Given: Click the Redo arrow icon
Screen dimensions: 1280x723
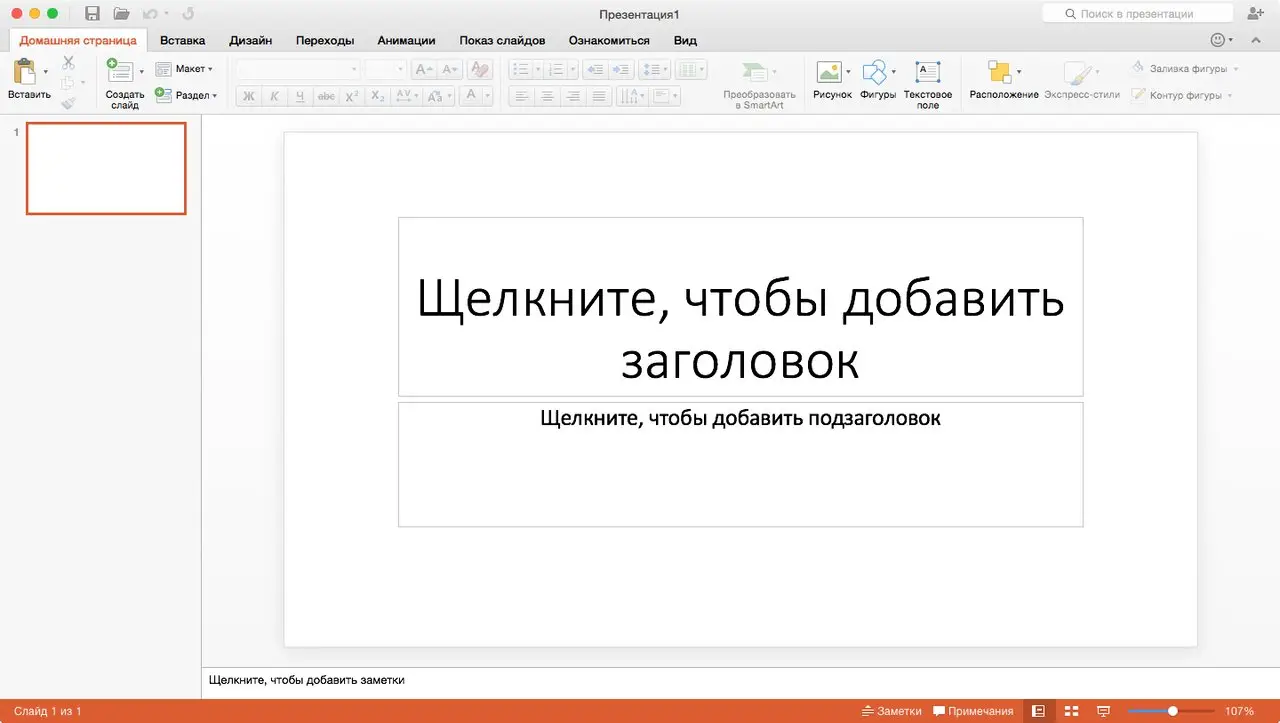Looking at the screenshot, I should click(x=188, y=14).
